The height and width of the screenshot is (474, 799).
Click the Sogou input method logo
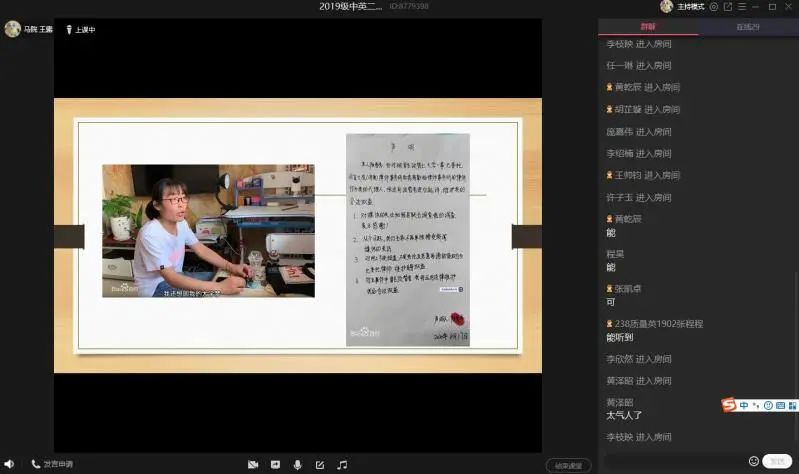(x=729, y=405)
